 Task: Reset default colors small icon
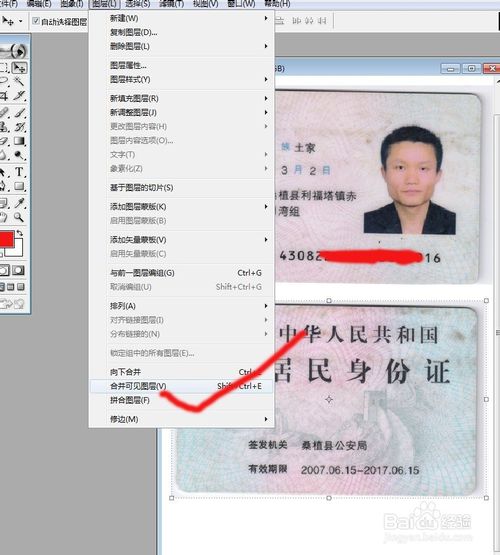(1, 253)
